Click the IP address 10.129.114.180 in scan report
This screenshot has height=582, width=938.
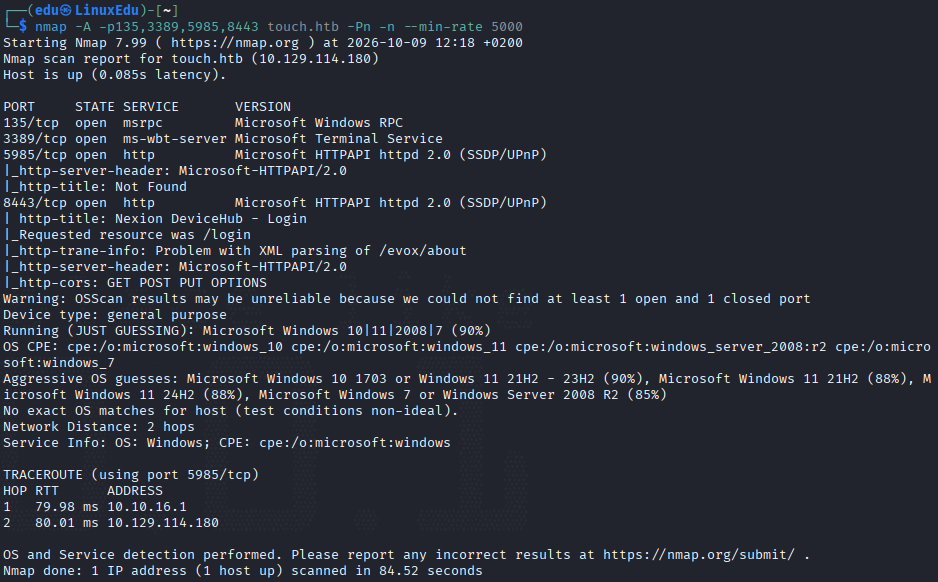pyautogui.click(x=315, y=59)
